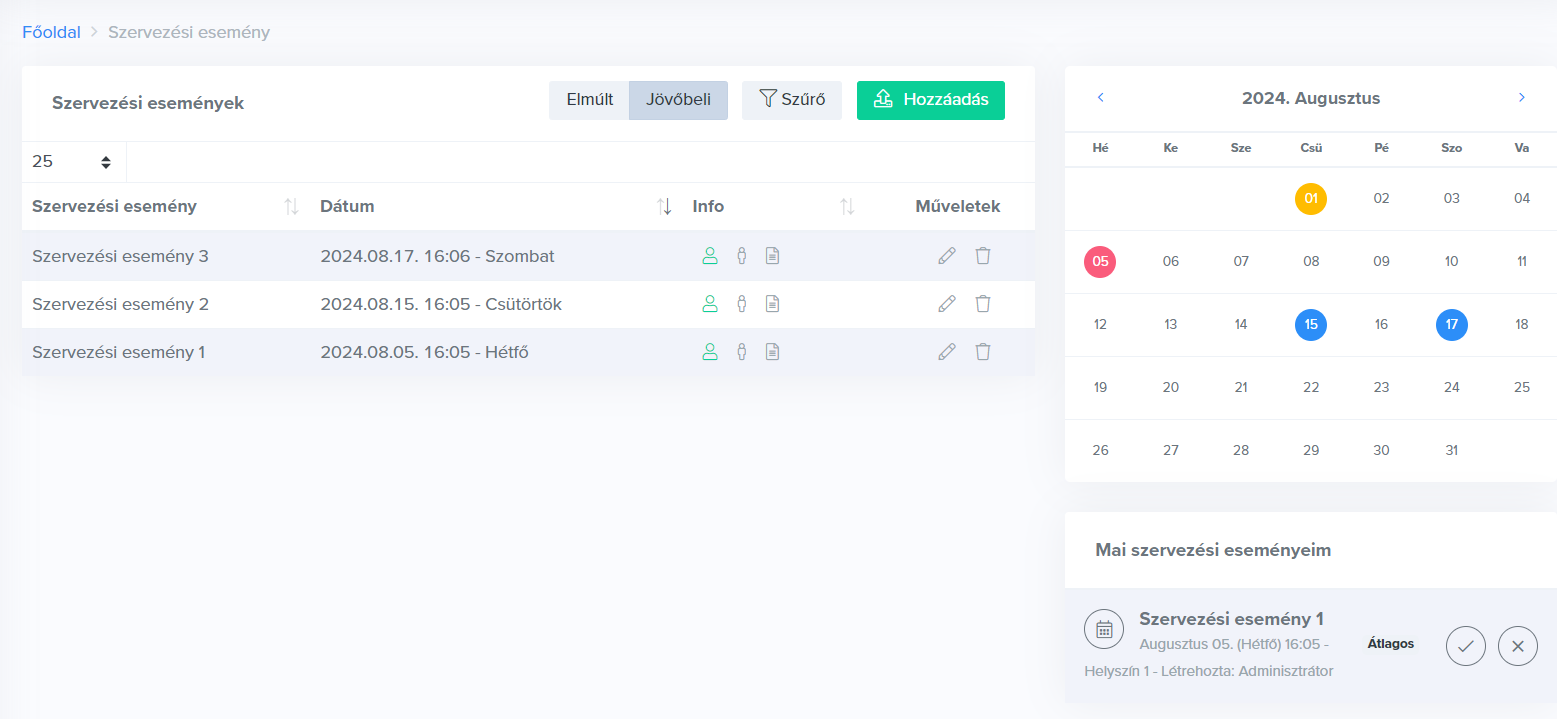Click the Hozzáadás button

pyautogui.click(x=931, y=100)
